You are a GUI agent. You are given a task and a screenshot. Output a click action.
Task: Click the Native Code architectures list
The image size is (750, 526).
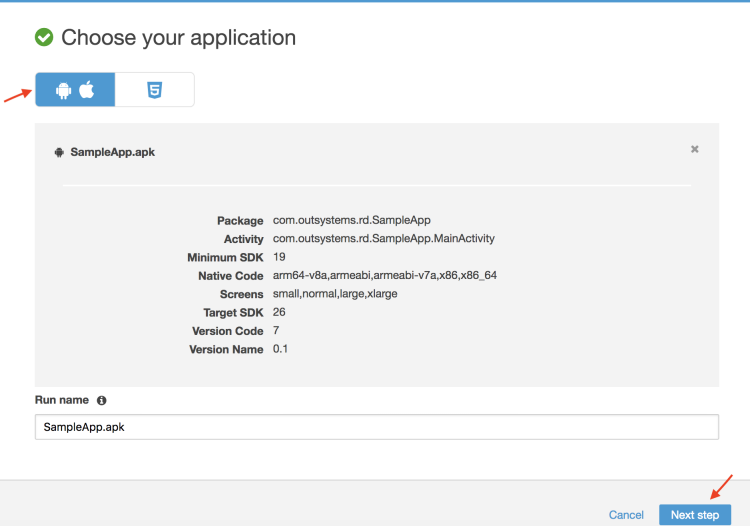coord(384,276)
